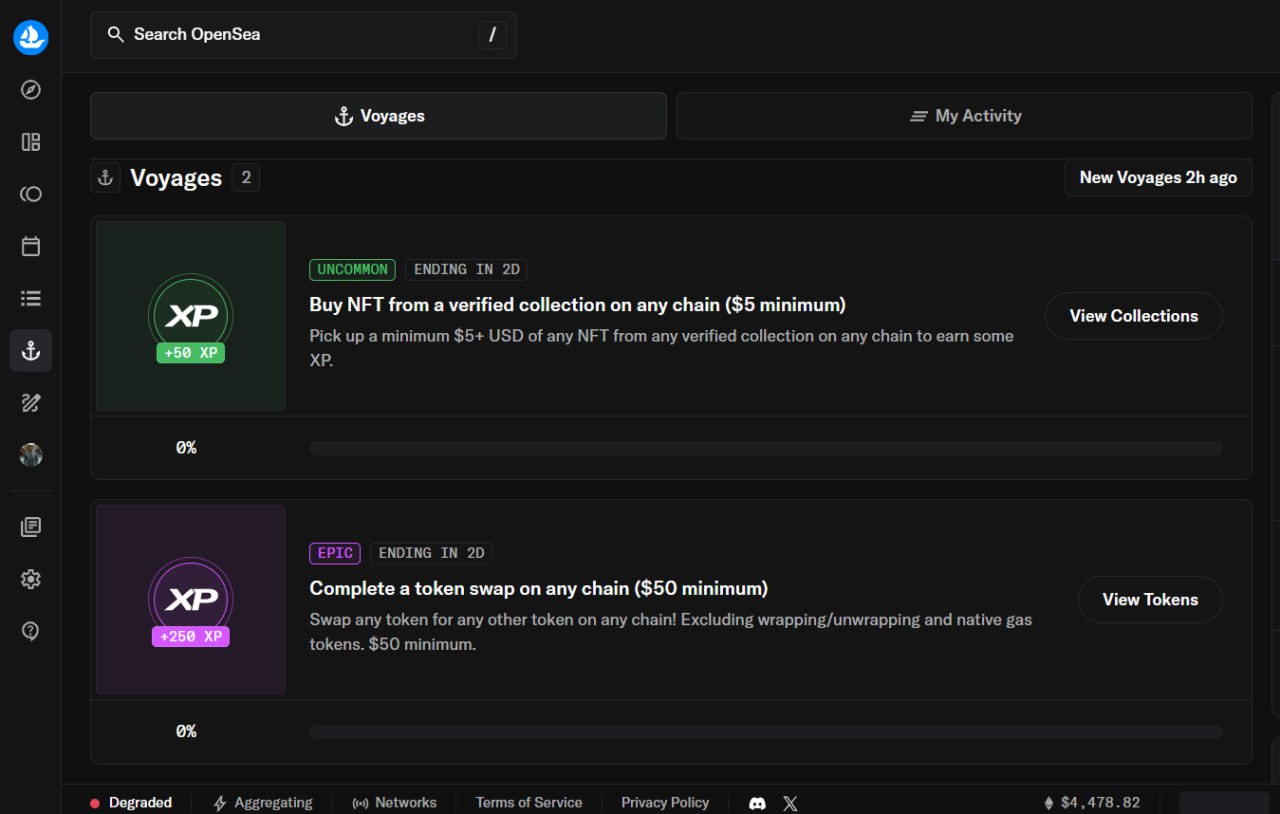Click the Search OpenSea field

[x=303, y=35]
